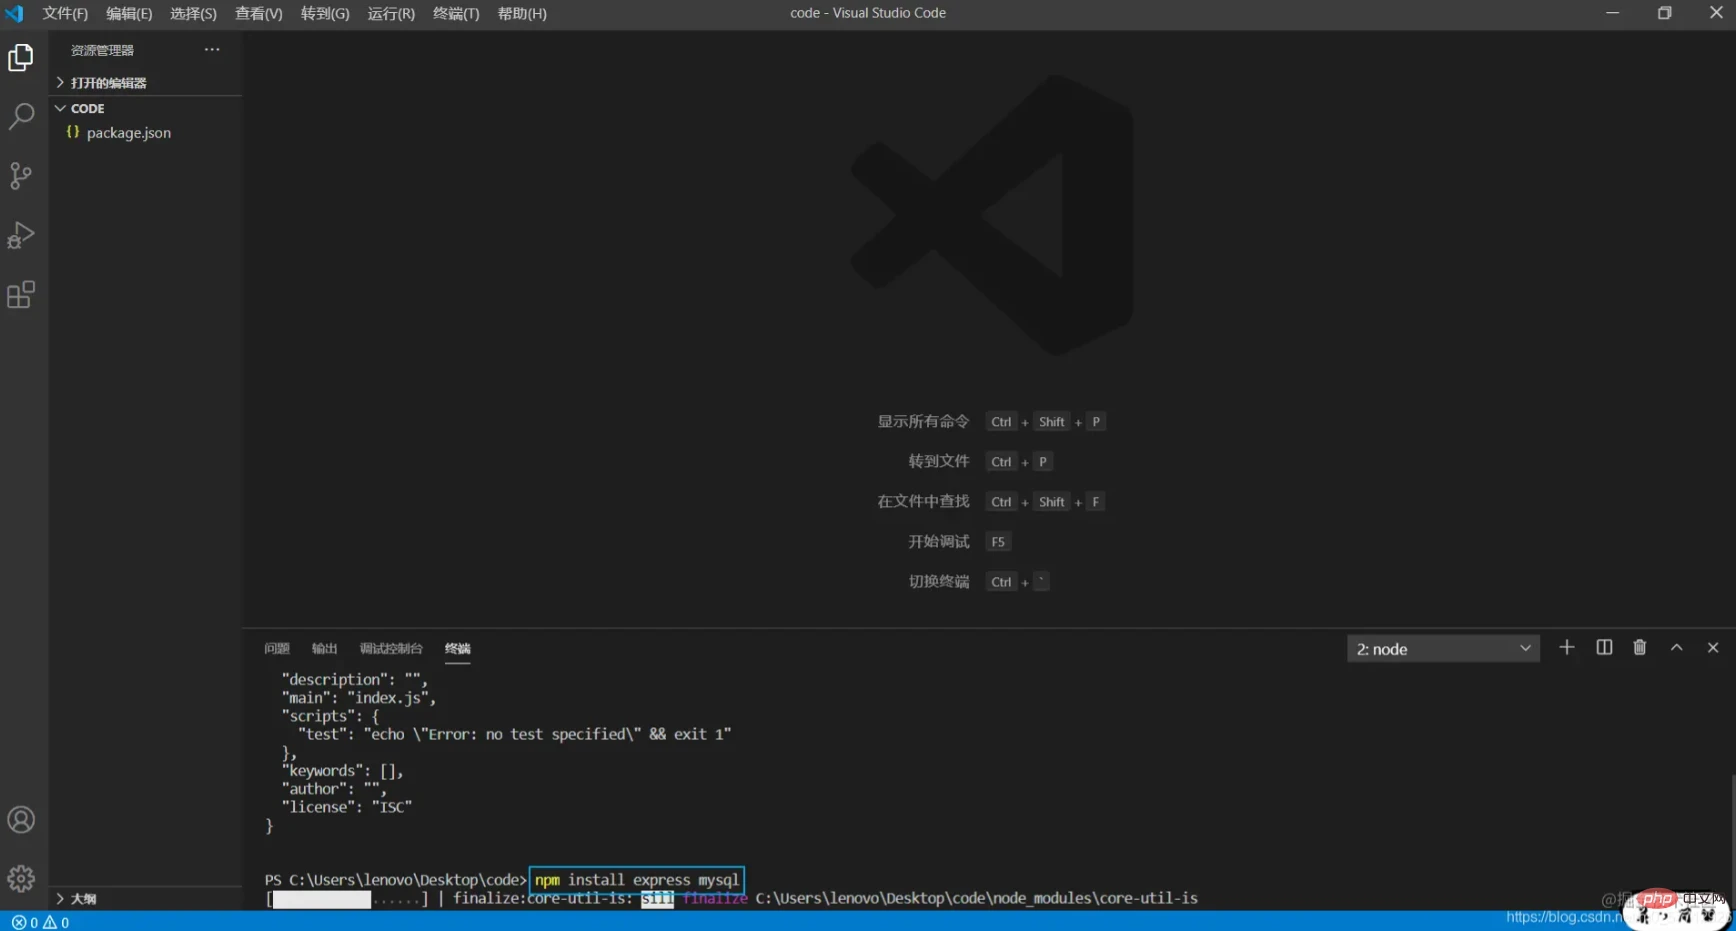Expand the 大纲 outline section
This screenshot has height=931, width=1736.
tap(83, 899)
